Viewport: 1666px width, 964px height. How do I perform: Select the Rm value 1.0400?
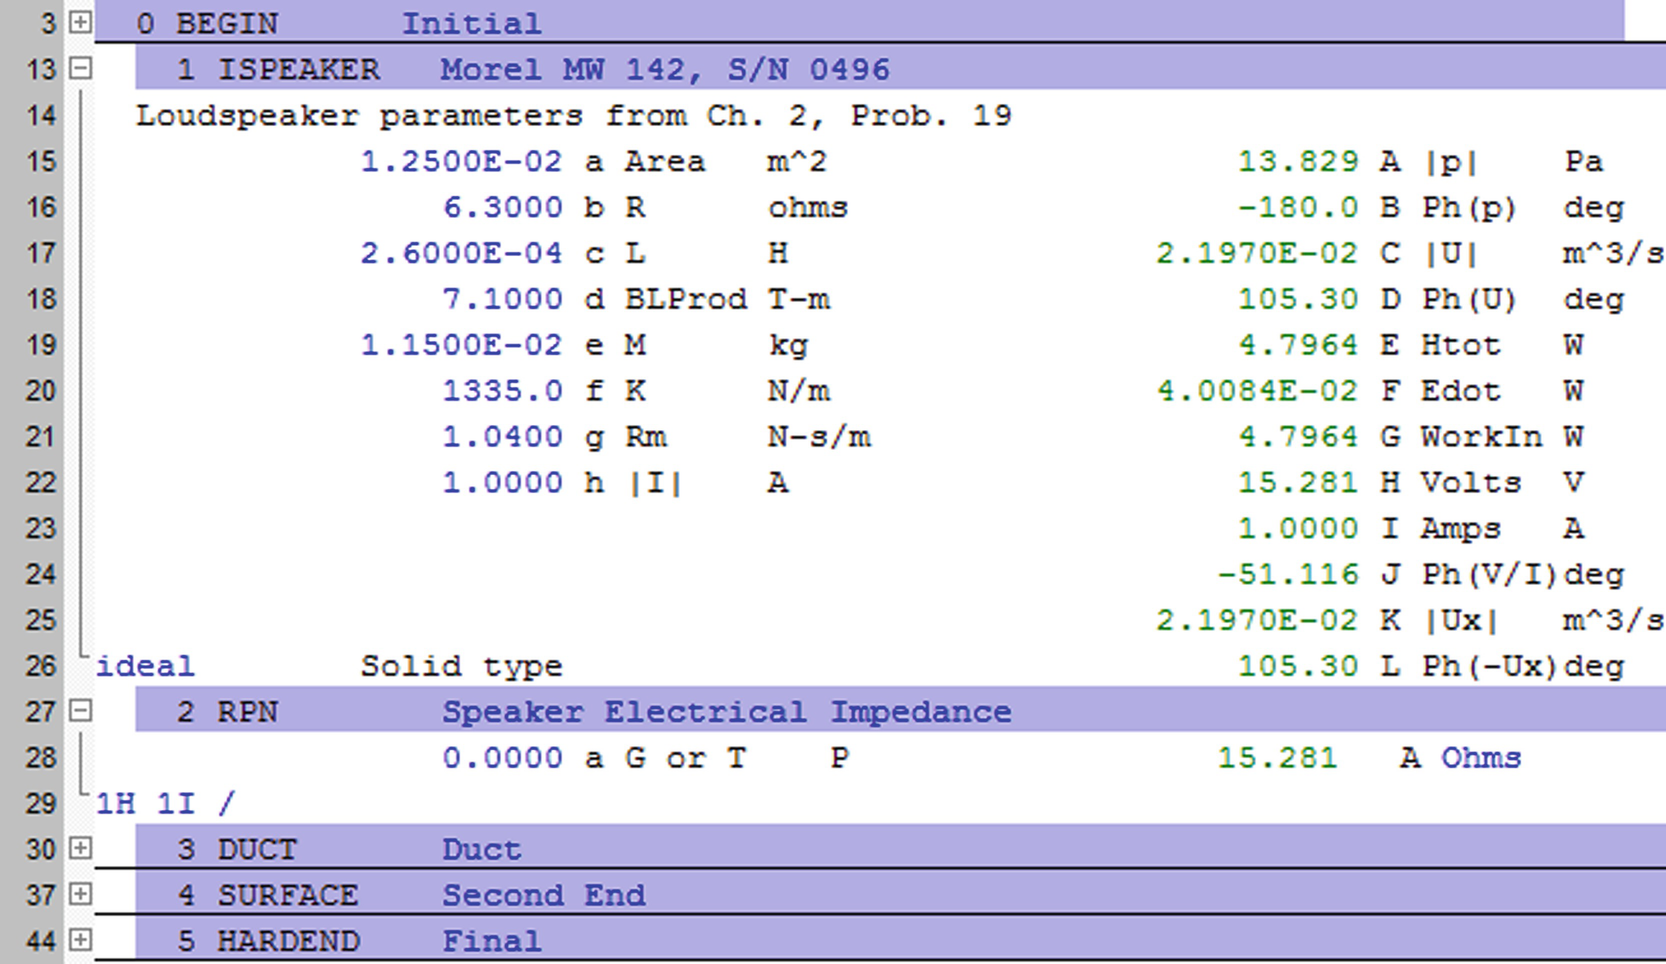point(502,437)
